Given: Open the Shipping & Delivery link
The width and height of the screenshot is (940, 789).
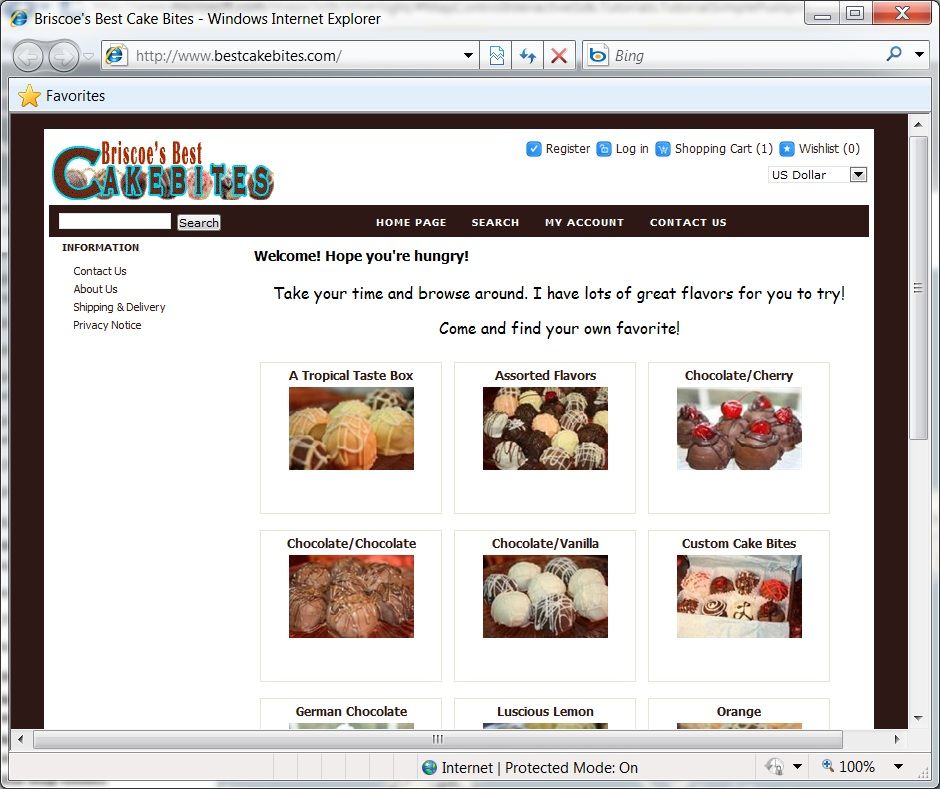Looking at the screenshot, I should [119, 307].
